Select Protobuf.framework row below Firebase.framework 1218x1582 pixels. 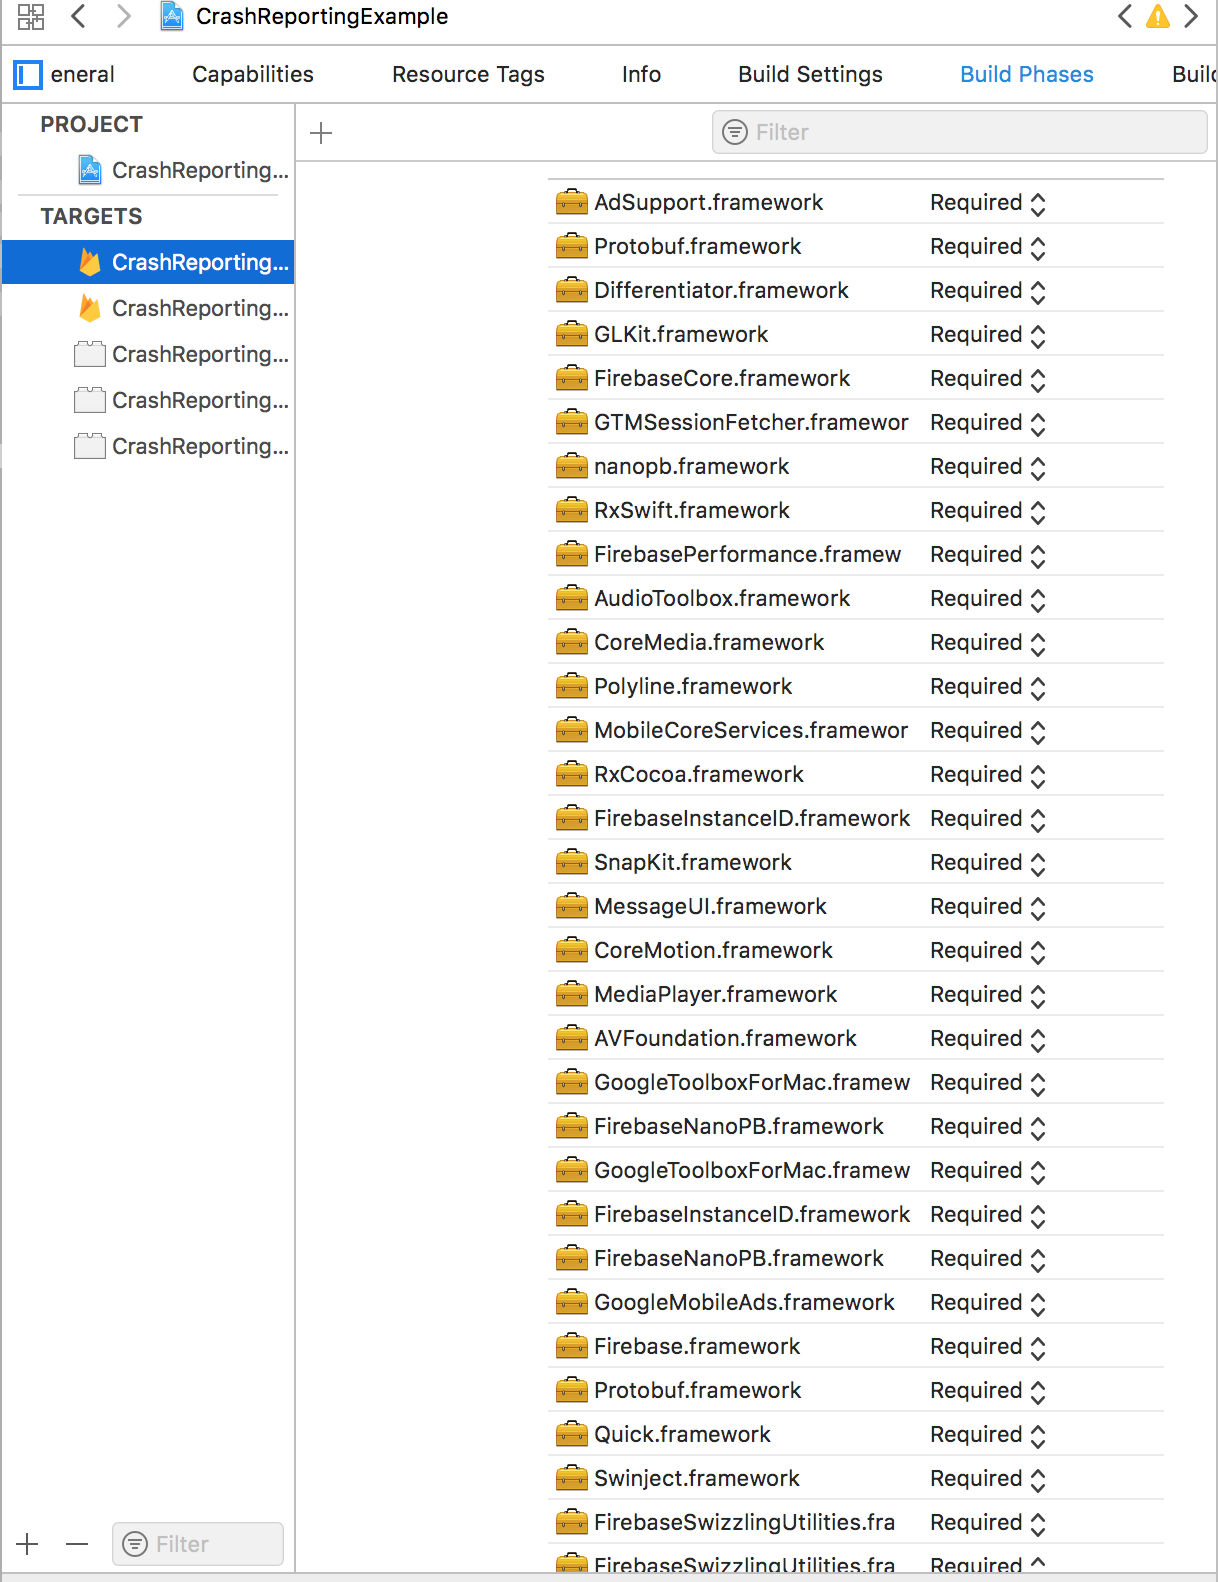856,1390
